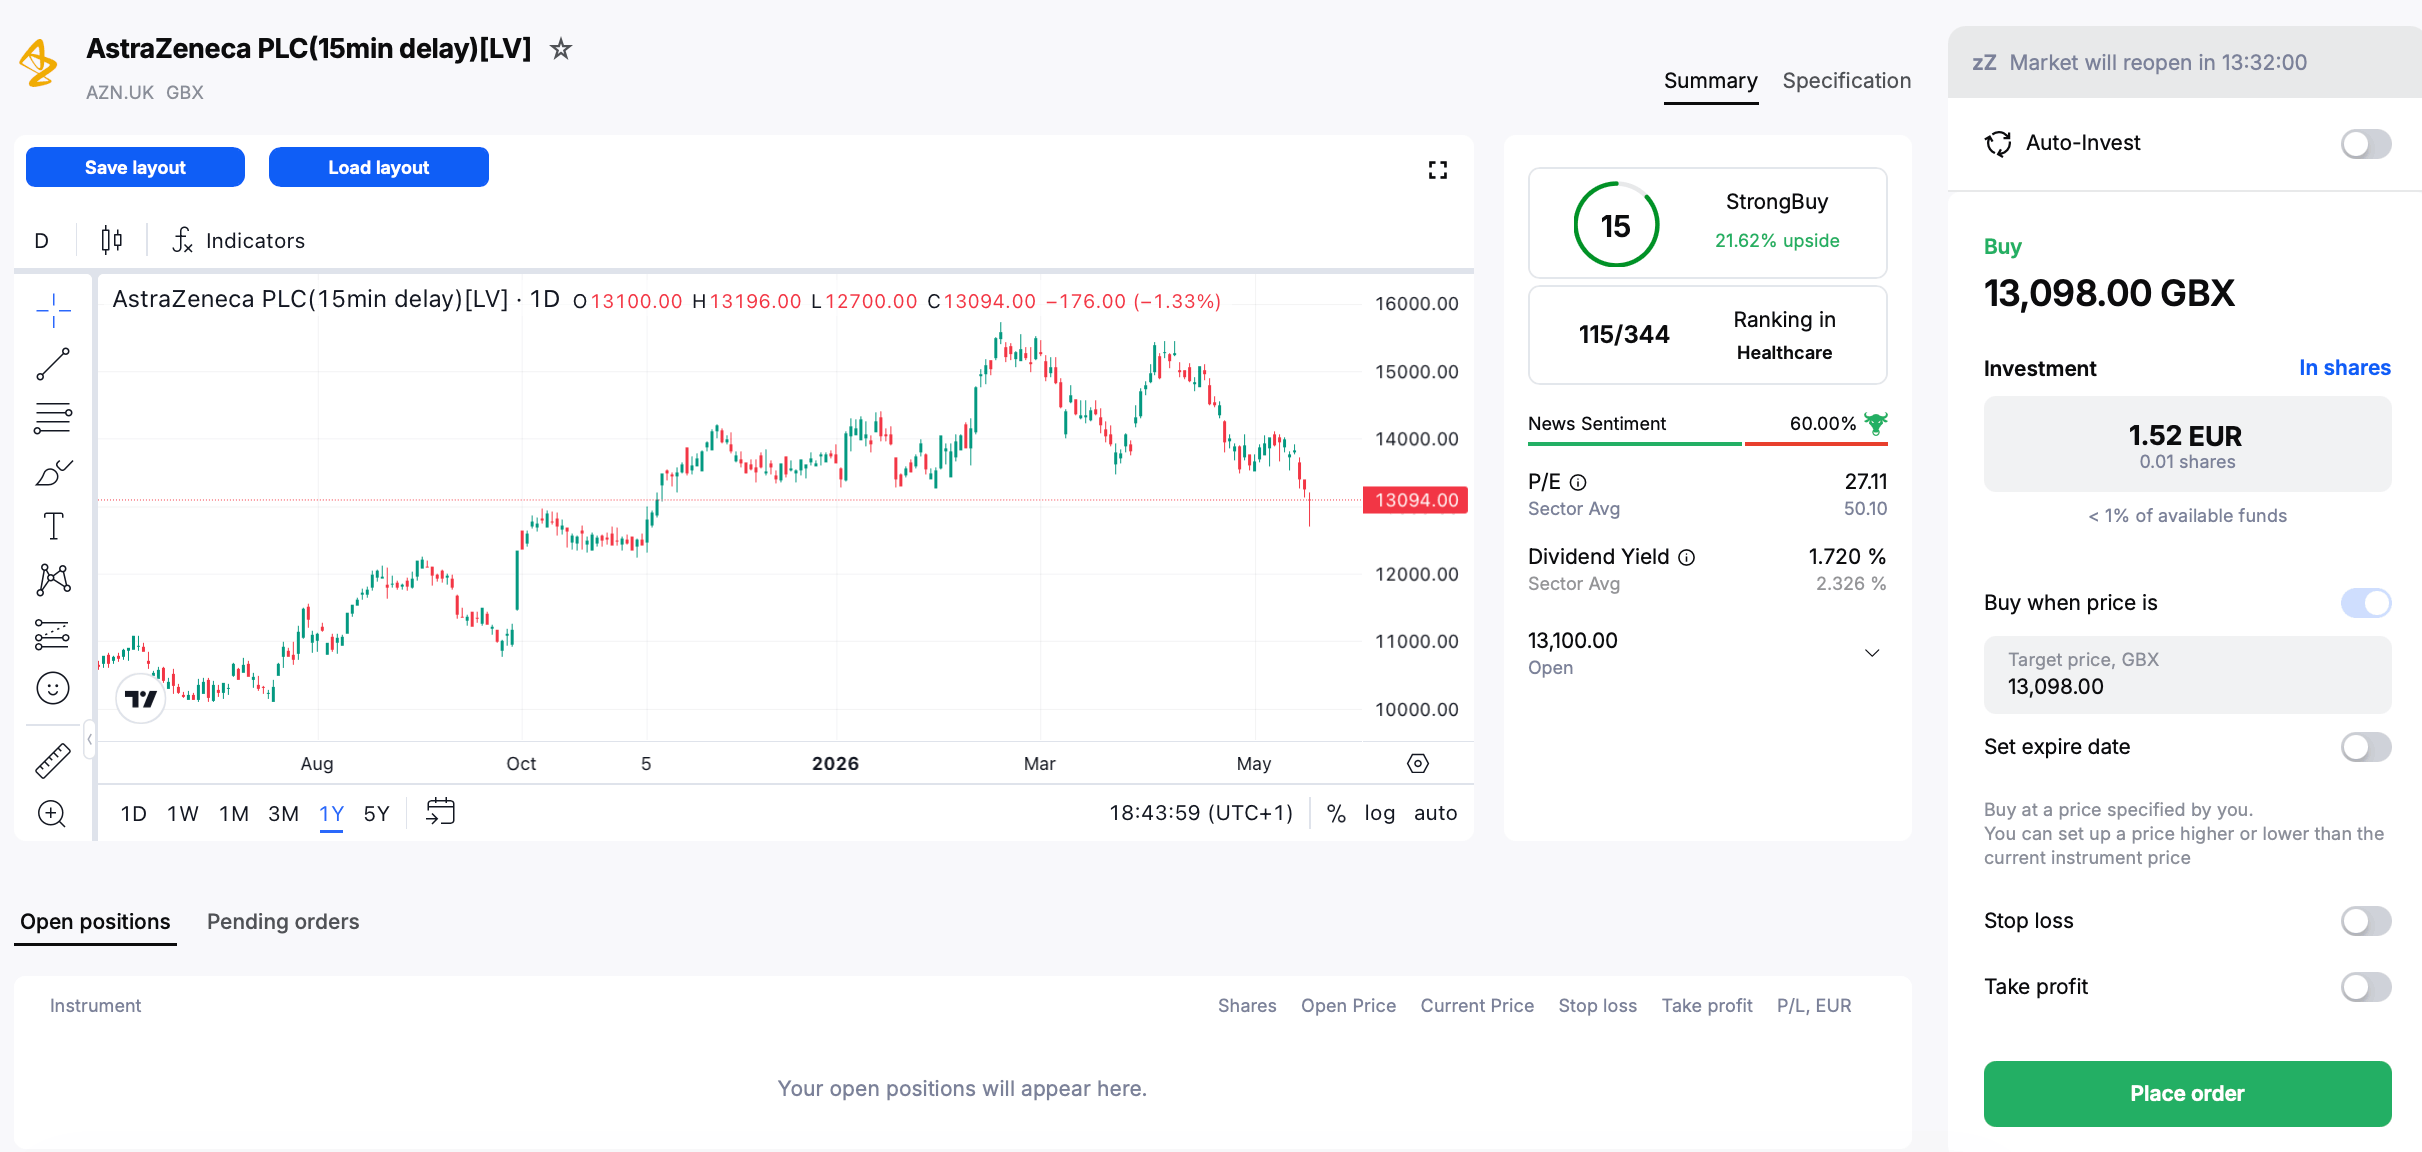Open the emoji icons tool

click(x=53, y=688)
